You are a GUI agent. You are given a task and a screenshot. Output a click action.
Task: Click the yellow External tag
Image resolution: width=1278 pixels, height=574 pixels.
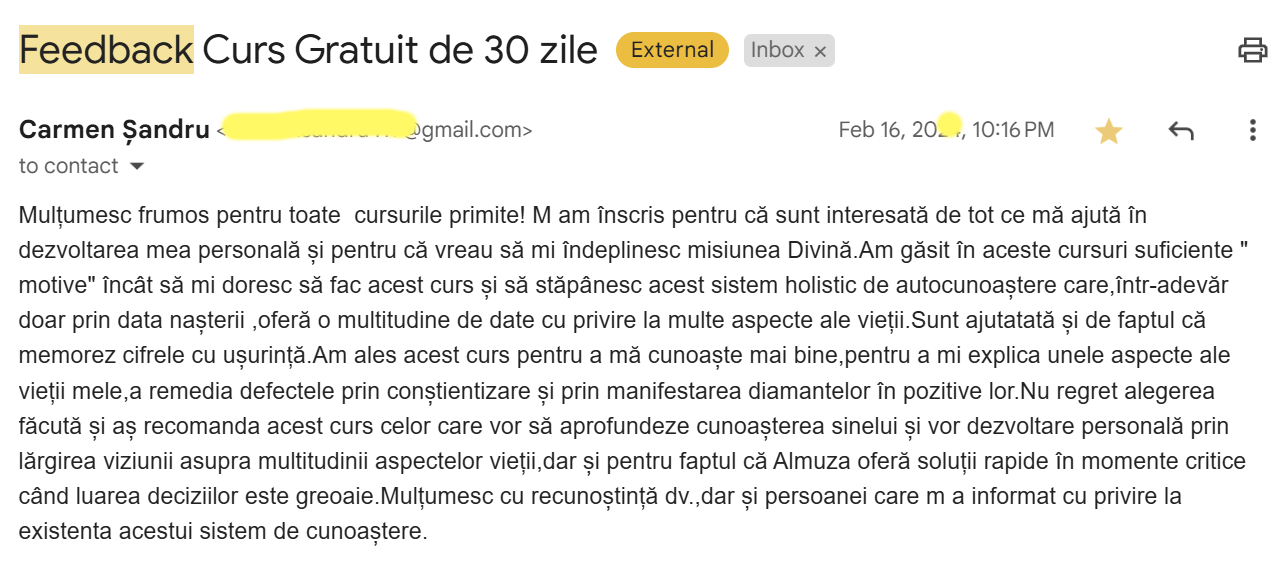pyautogui.click(x=672, y=50)
